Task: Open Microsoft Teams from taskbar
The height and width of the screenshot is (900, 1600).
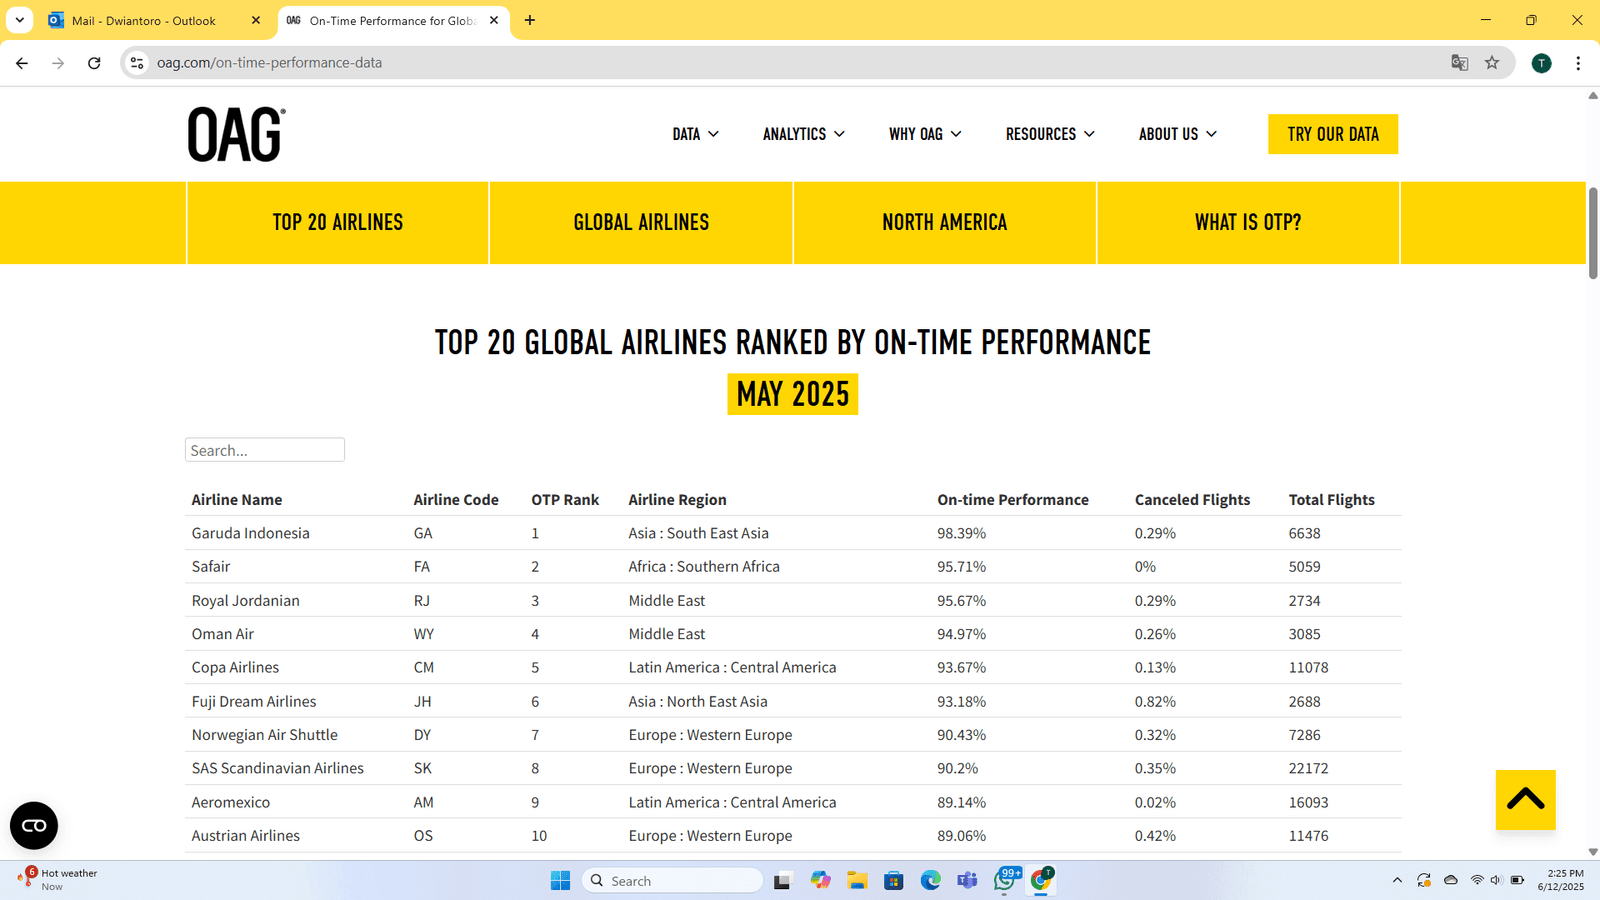Action: coord(967,880)
